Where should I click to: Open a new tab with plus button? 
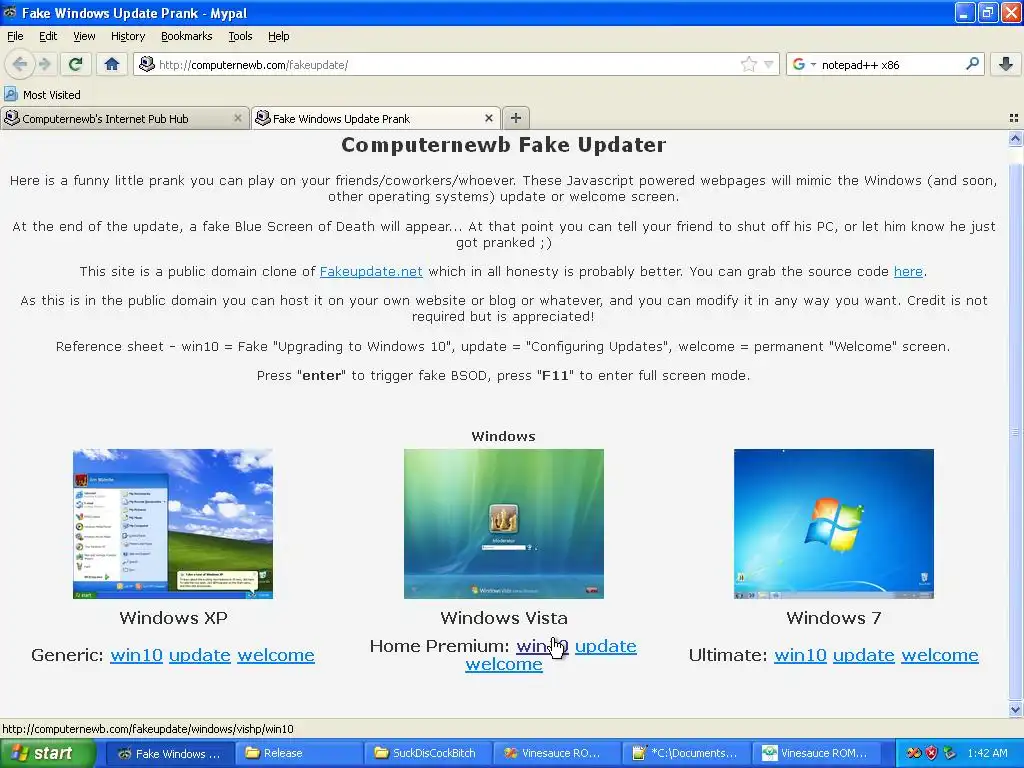515,118
